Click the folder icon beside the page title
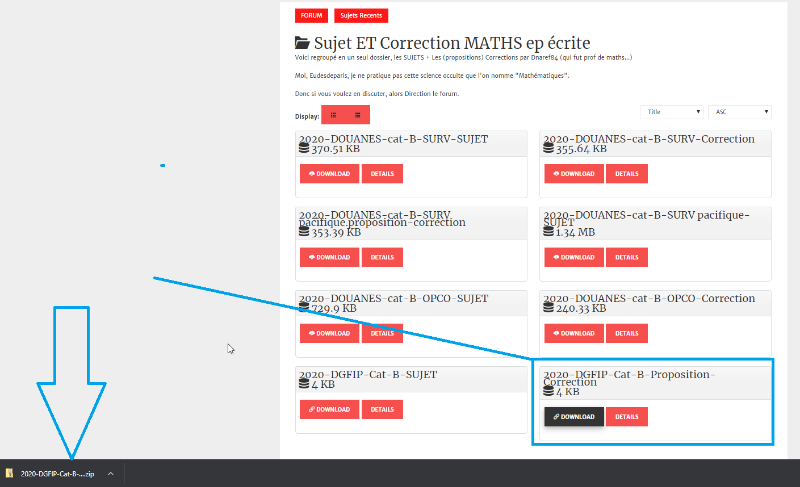 [x=302, y=43]
